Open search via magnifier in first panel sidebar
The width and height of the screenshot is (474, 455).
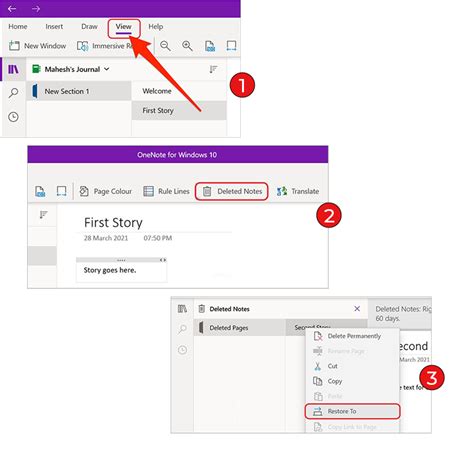point(13,92)
